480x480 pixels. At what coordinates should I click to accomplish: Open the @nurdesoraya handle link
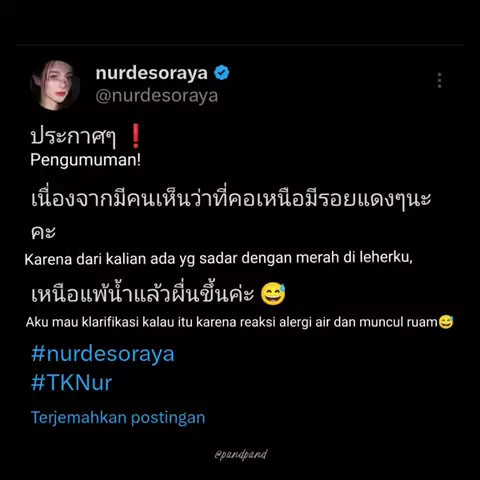click(157, 96)
